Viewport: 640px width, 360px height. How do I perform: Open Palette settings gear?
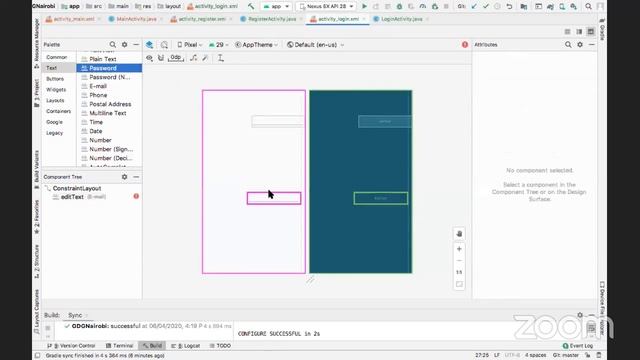coord(124,44)
